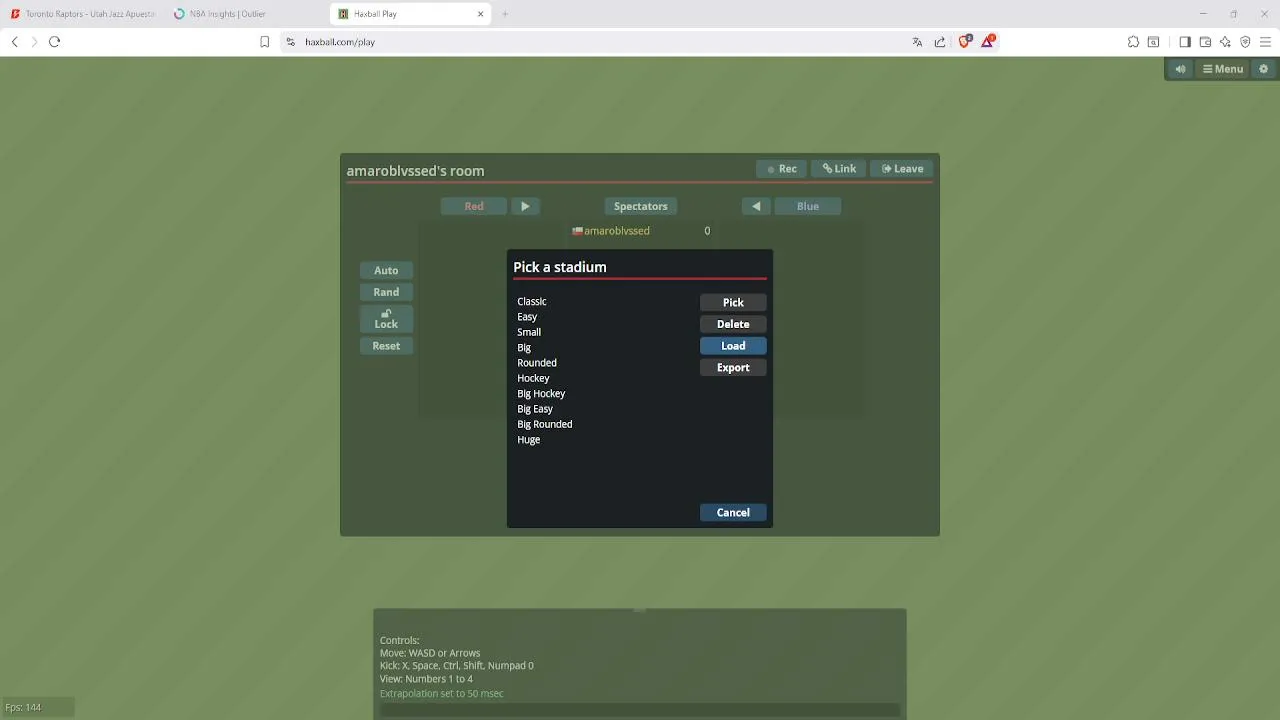Screen dimensions: 1280x720
Task: Click the share page icon
Action: tap(940, 42)
